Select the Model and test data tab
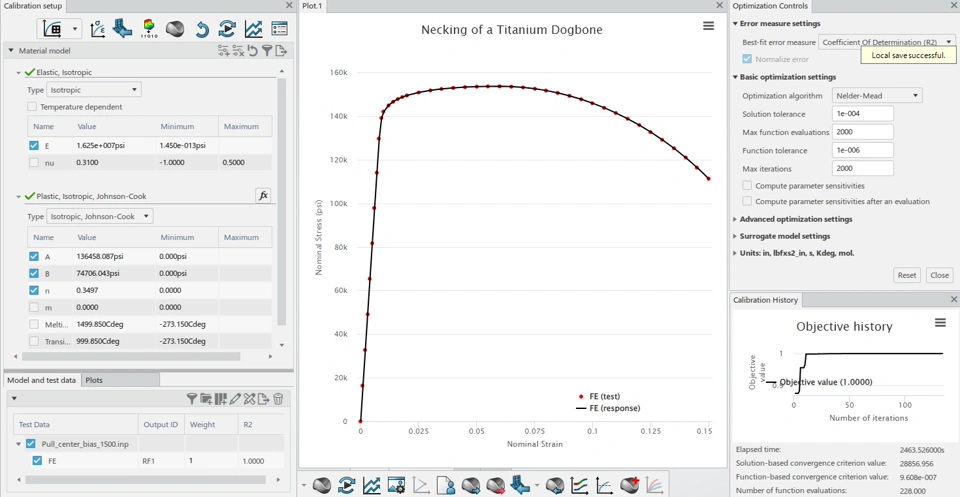The image size is (960, 497). pyautogui.click(x=42, y=380)
